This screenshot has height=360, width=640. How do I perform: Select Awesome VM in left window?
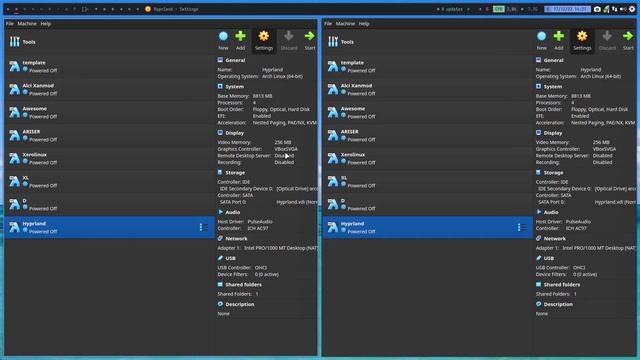click(109, 112)
